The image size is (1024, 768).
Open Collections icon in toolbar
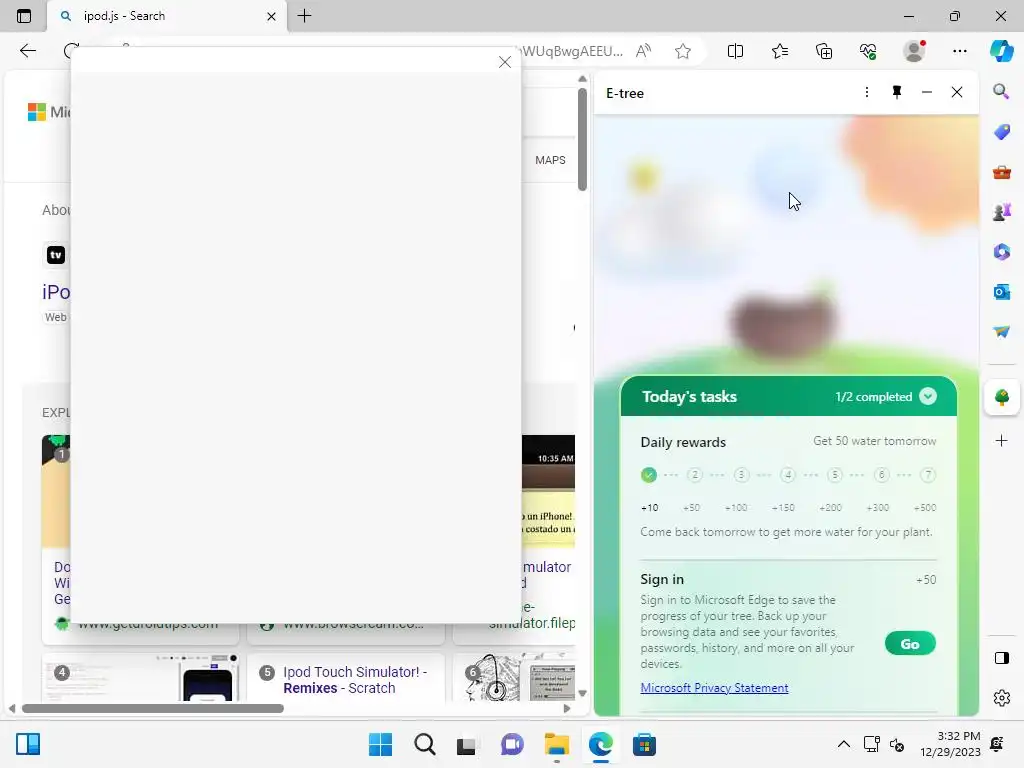coord(824,51)
